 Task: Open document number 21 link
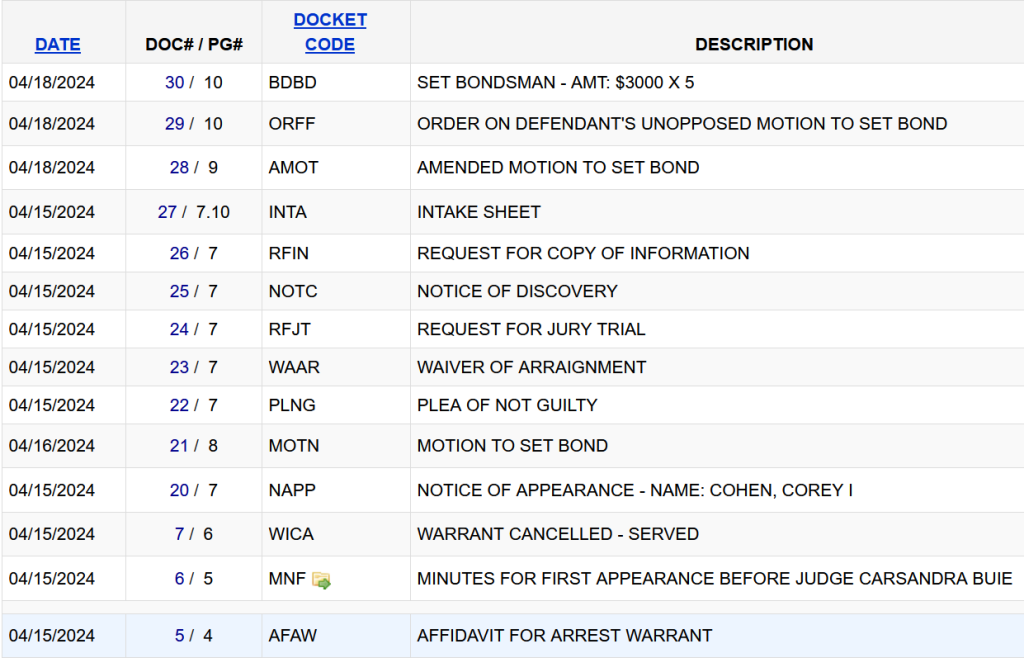click(179, 446)
